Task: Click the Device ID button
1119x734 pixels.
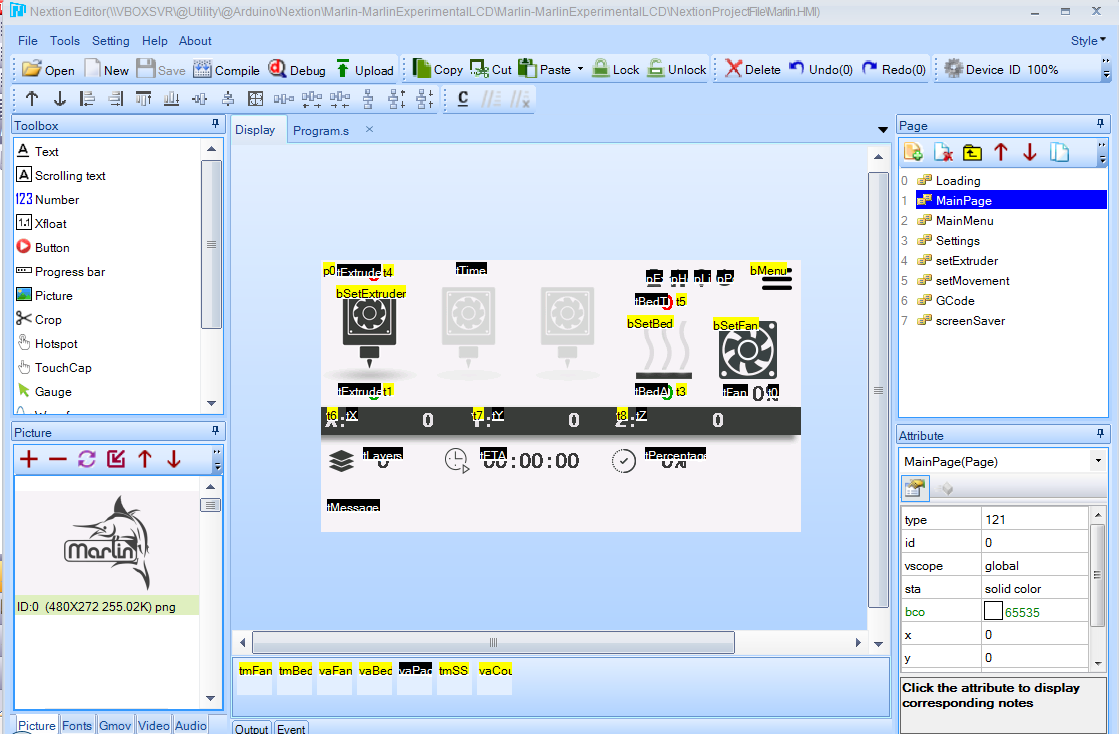Action: pyautogui.click(x=983, y=69)
